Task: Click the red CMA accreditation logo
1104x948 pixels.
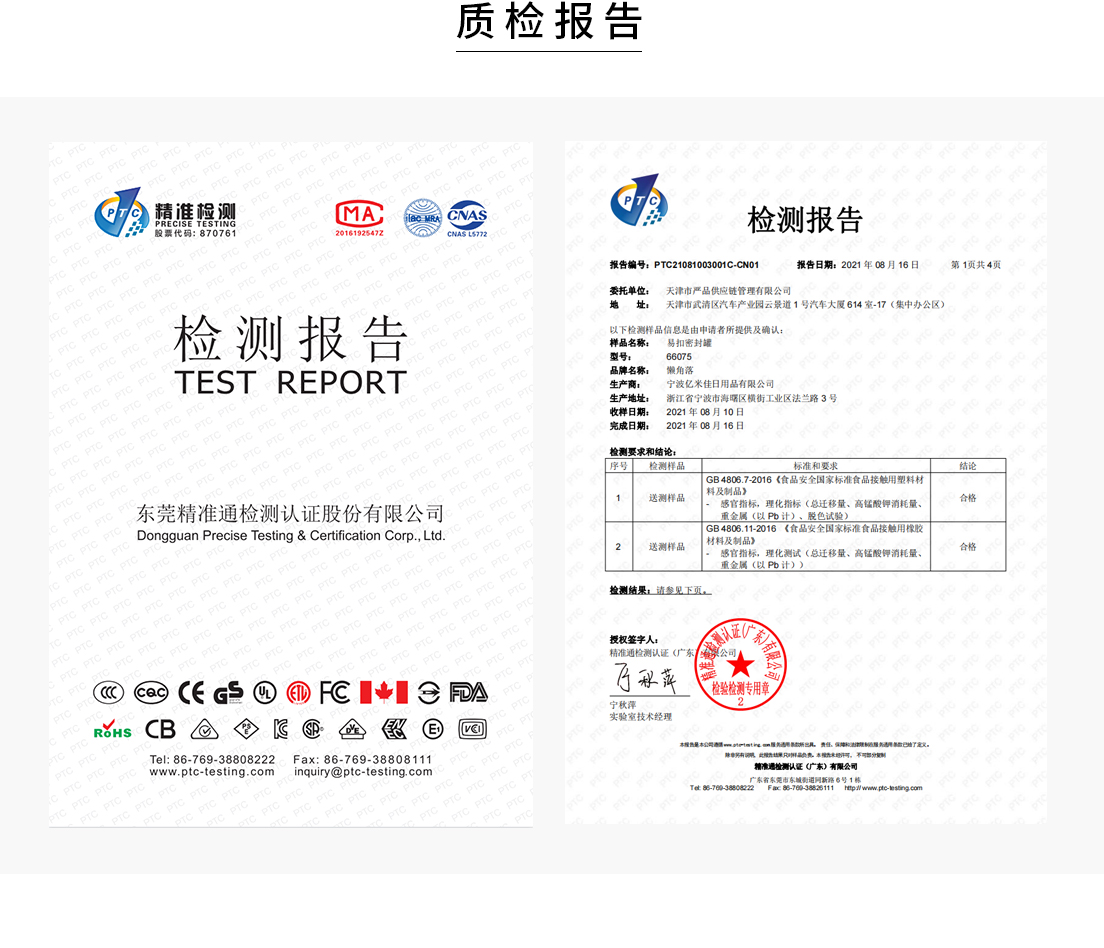Action: coord(359,214)
